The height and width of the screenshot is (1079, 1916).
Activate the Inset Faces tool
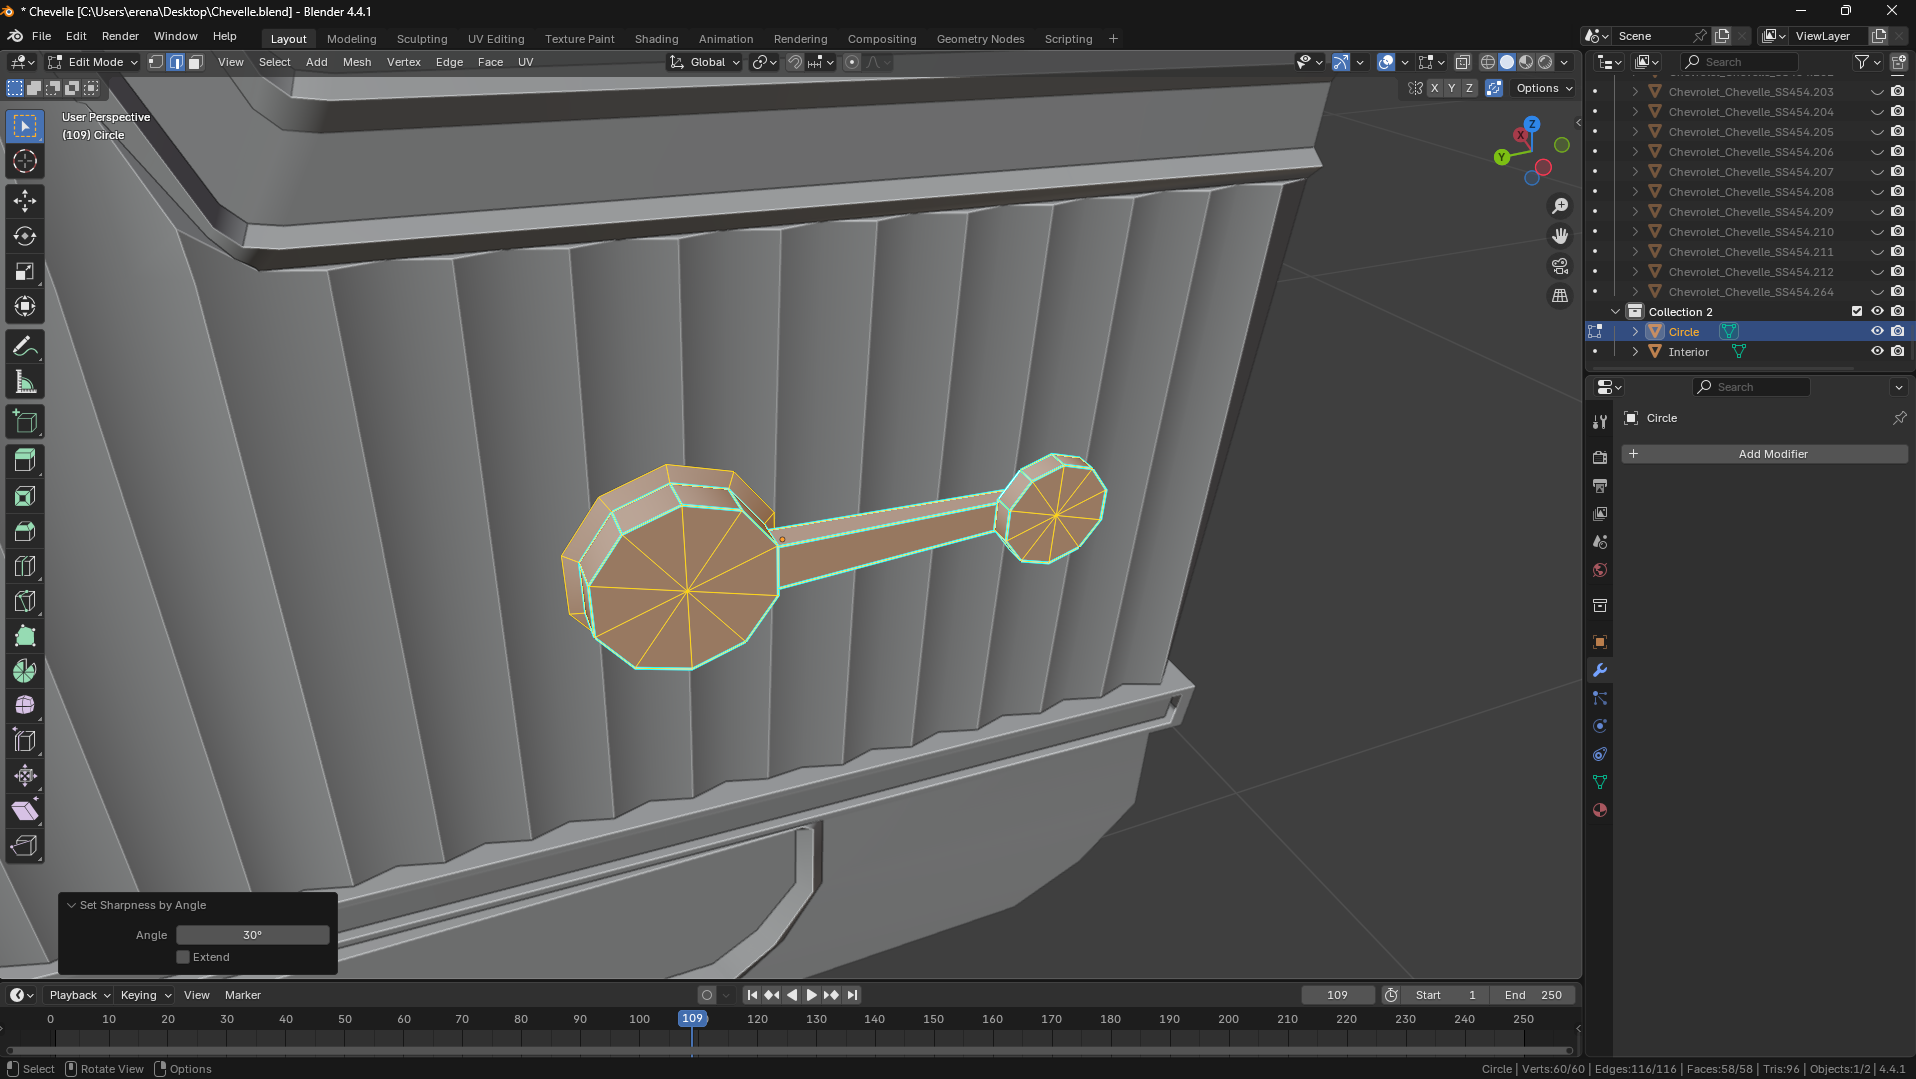25,496
